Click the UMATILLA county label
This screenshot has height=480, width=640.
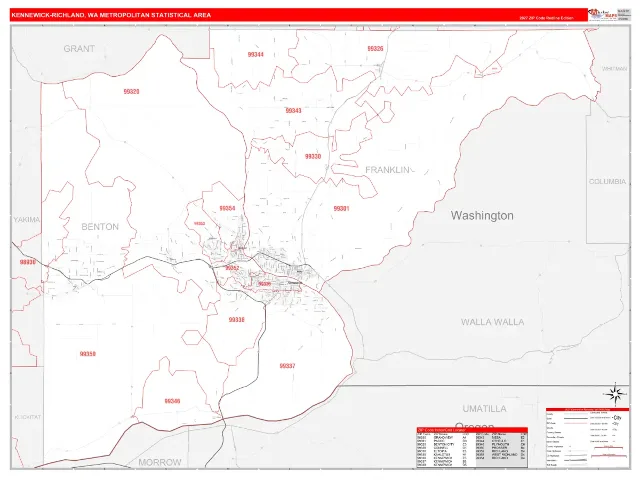pyautogui.click(x=484, y=409)
